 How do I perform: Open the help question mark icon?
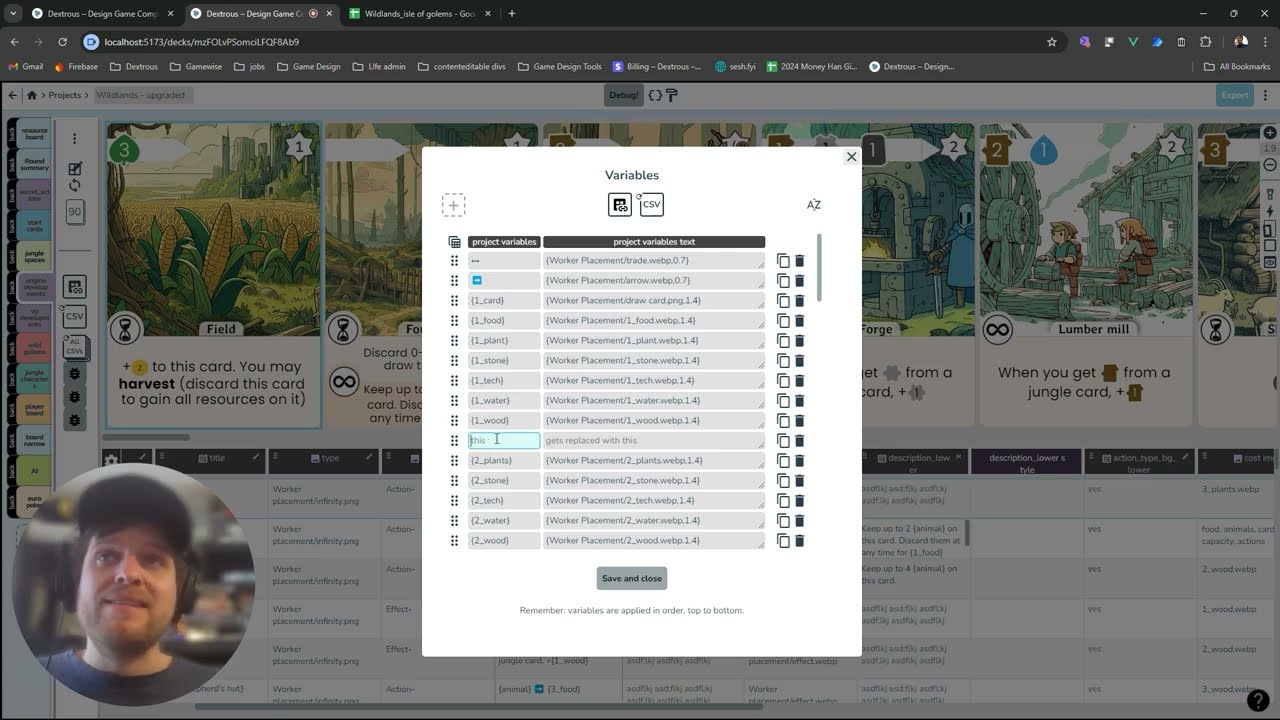[x=1258, y=700]
